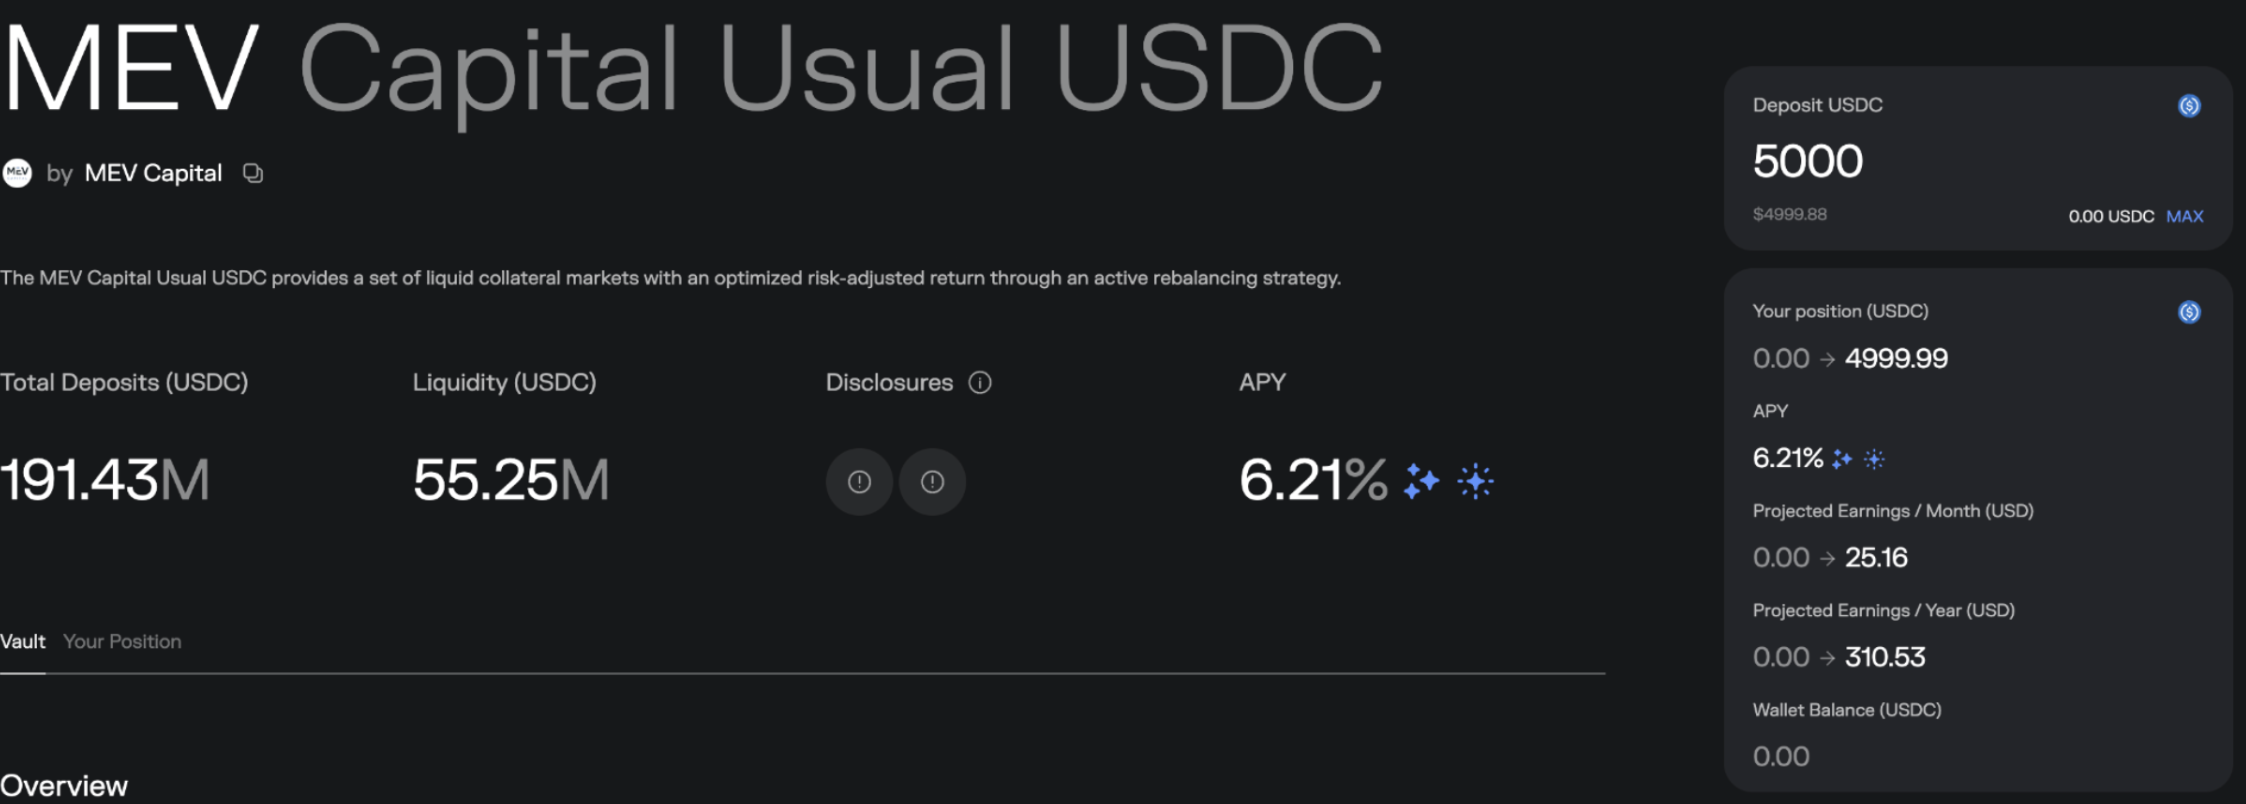Click the sparkle icon next to position APY
The width and height of the screenshot is (2246, 804).
tap(1842, 459)
